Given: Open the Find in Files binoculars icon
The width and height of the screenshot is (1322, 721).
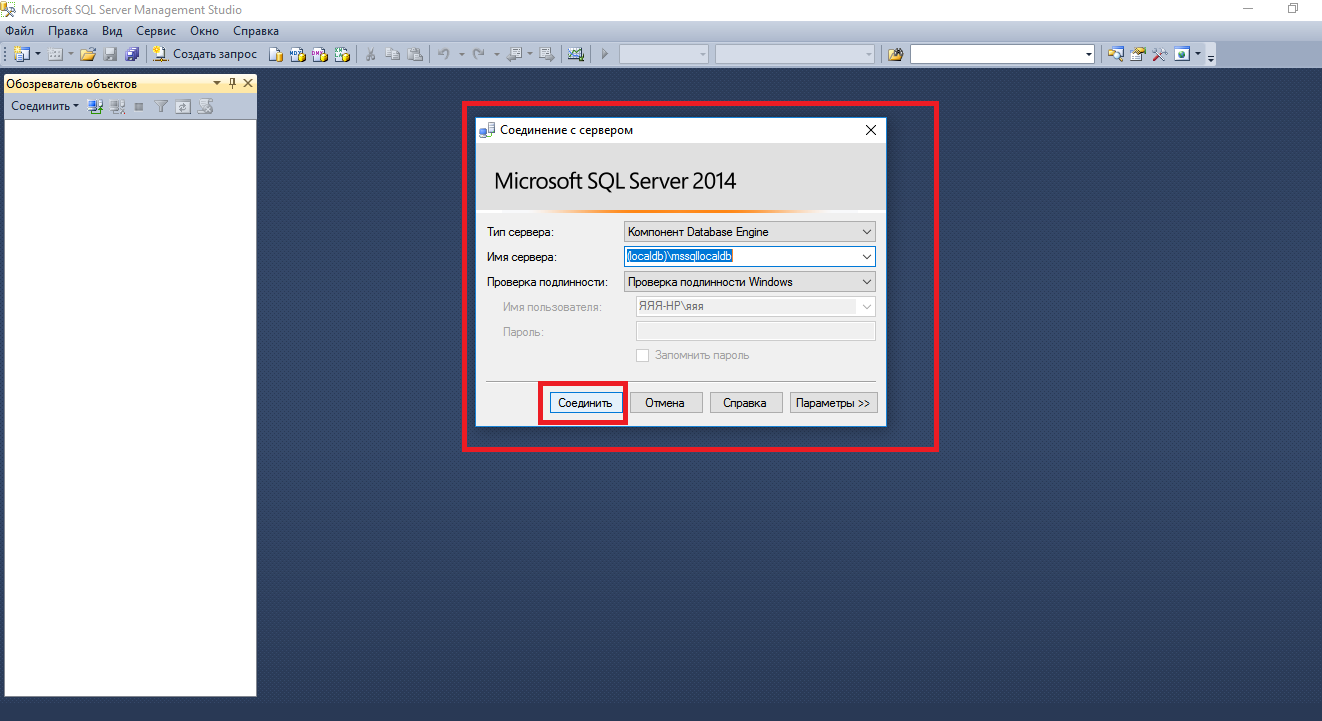Looking at the screenshot, I should [x=895, y=54].
